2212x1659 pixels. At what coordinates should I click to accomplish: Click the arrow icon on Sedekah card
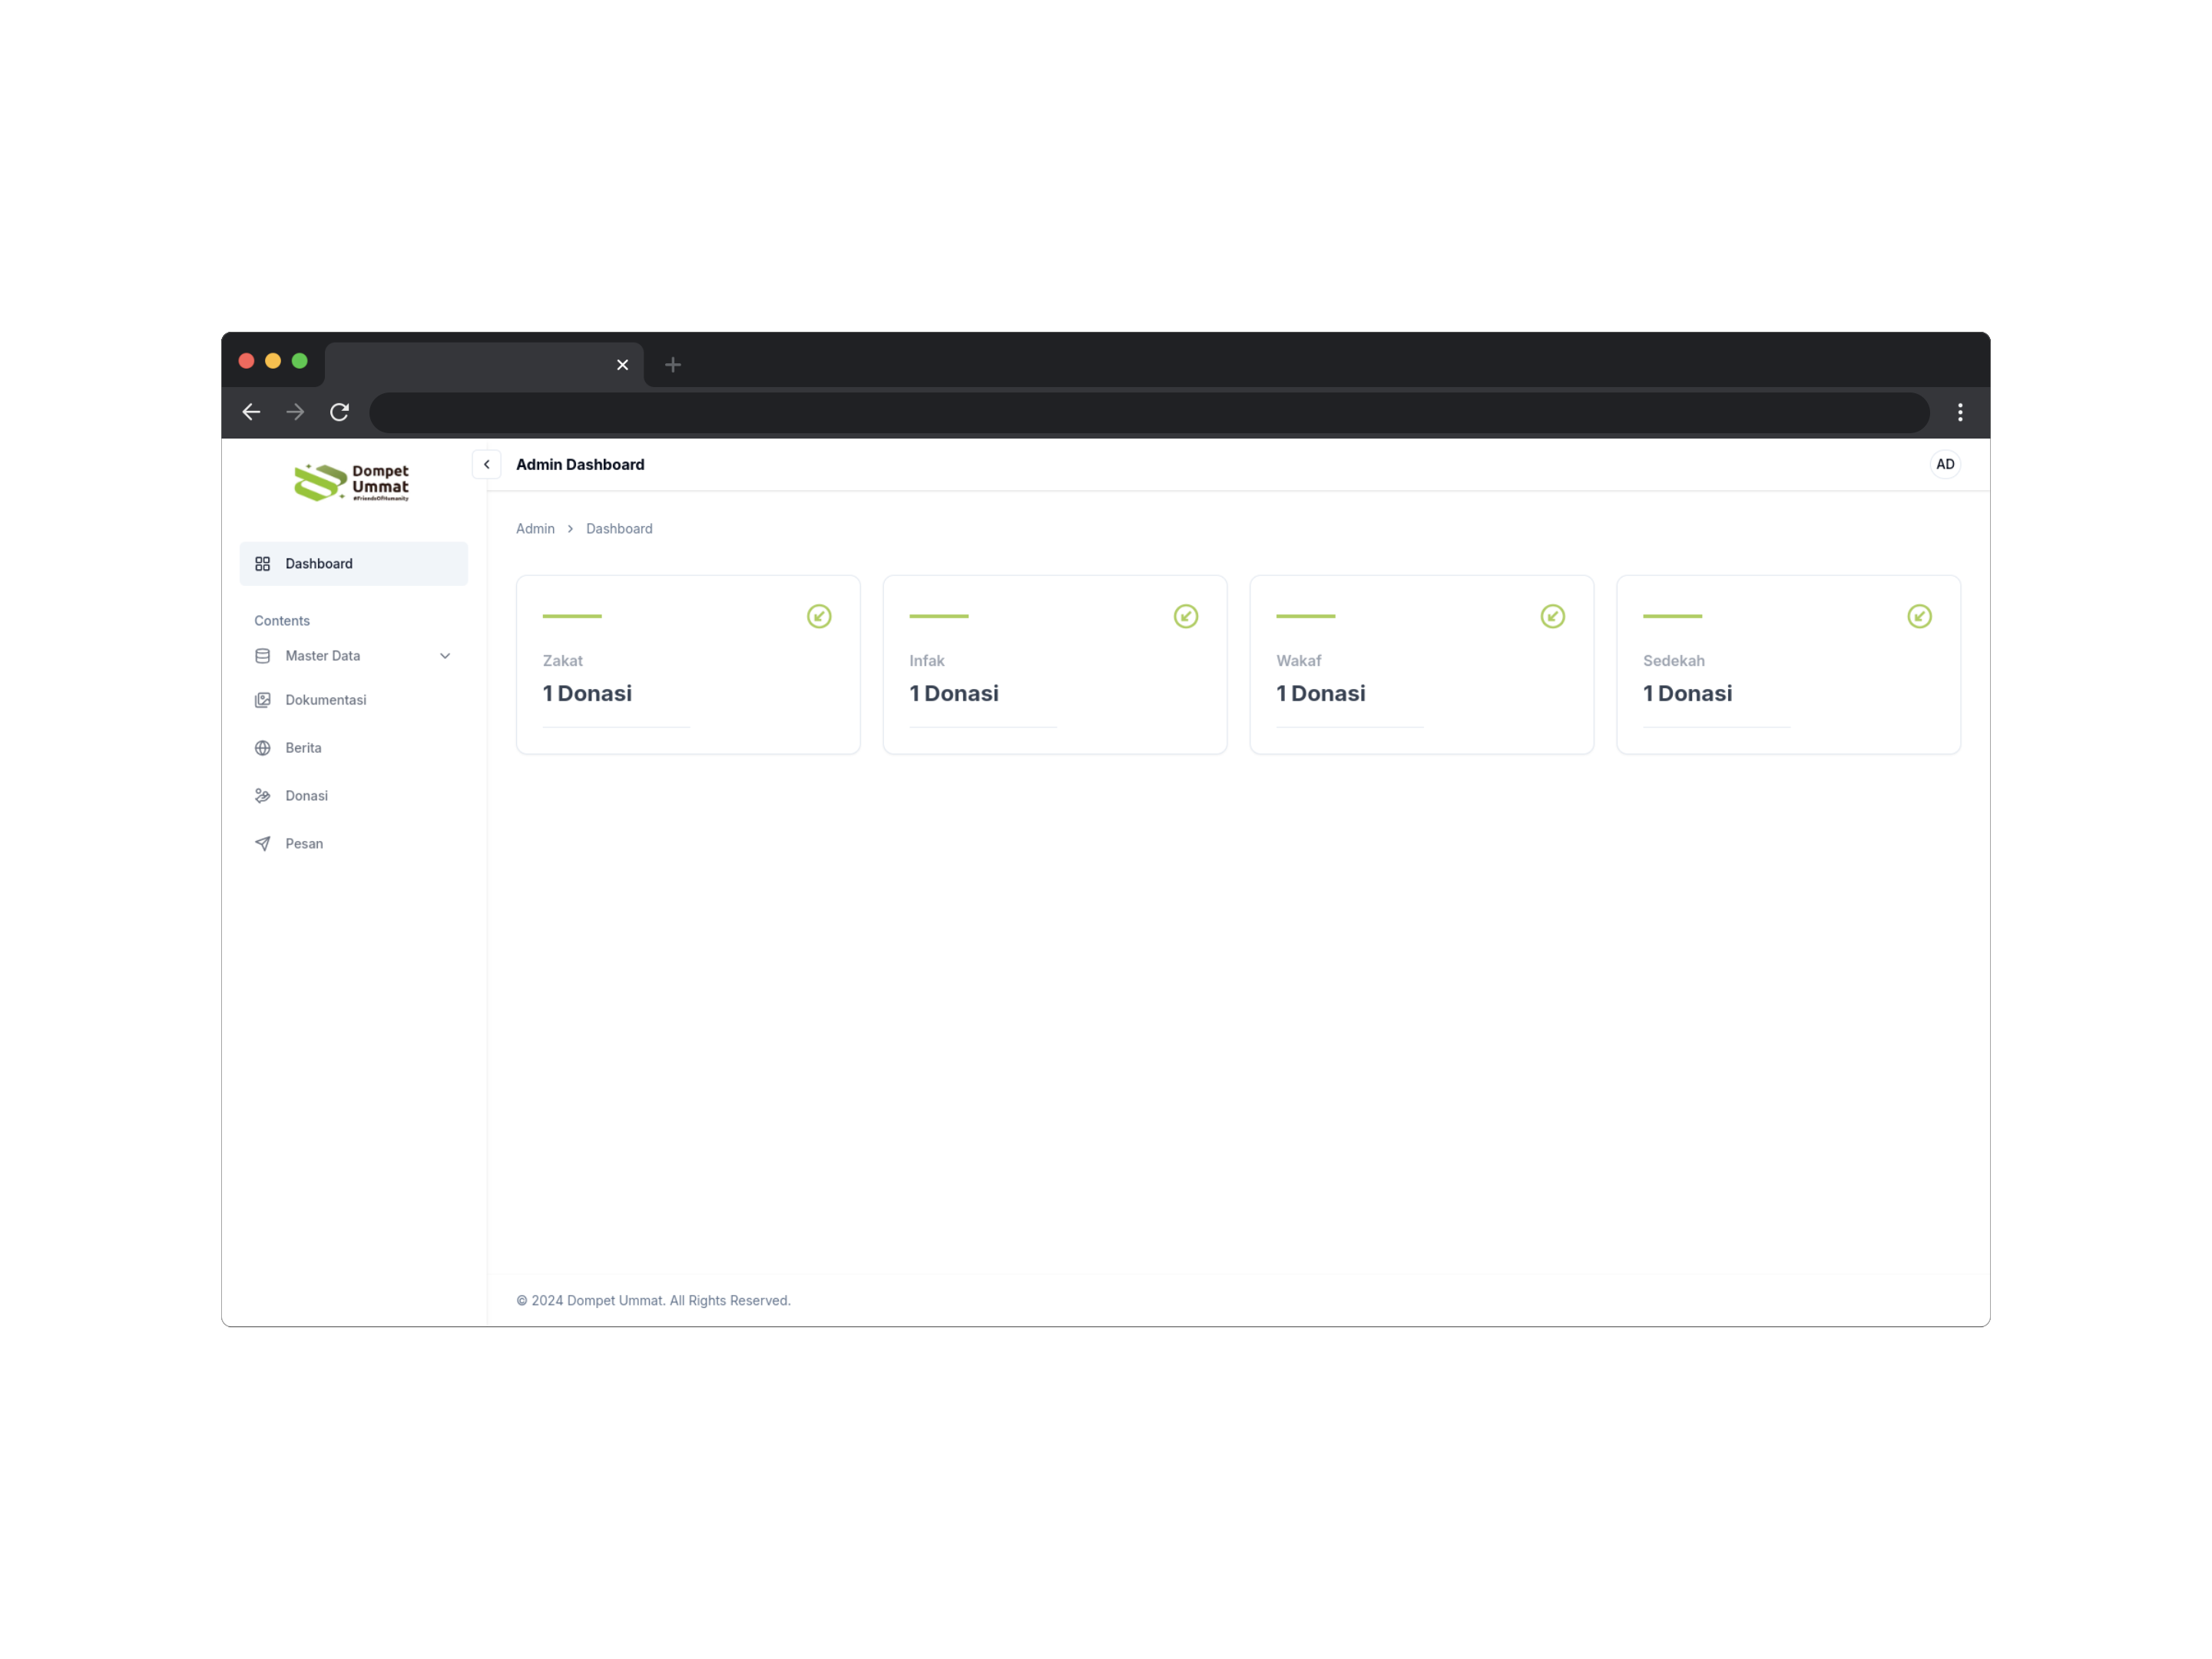(1919, 616)
